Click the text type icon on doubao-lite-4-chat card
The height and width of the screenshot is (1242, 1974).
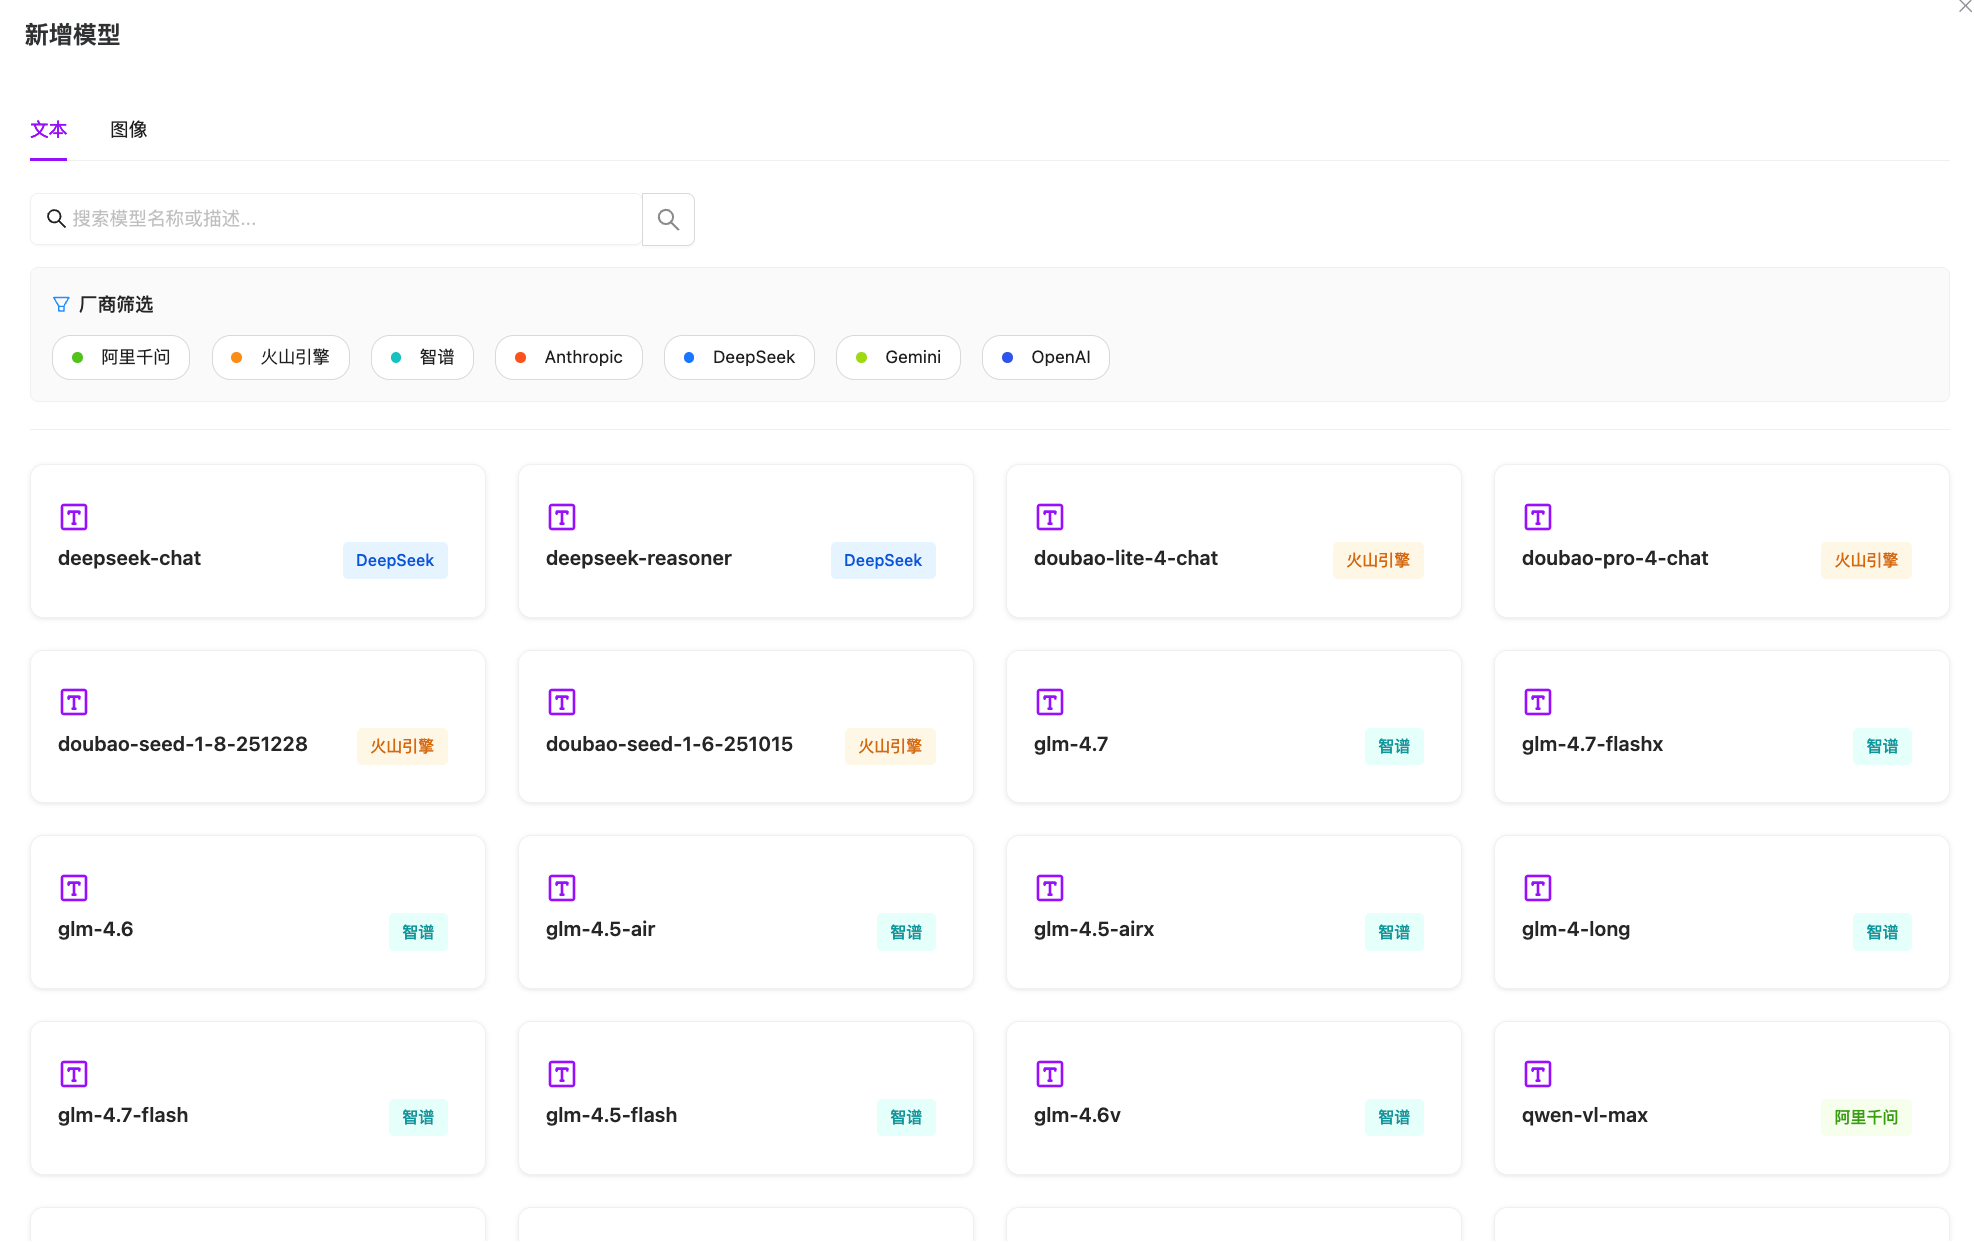tap(1050, 517)
